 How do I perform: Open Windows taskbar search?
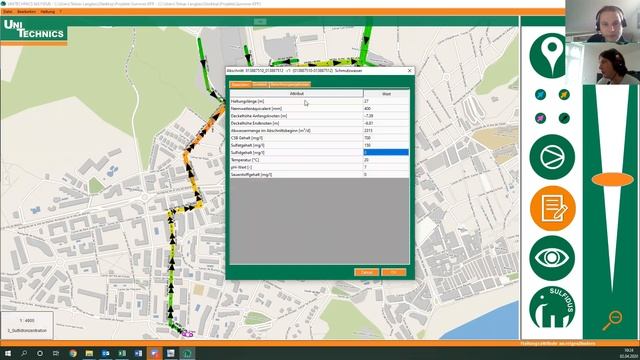pos(24,353)
